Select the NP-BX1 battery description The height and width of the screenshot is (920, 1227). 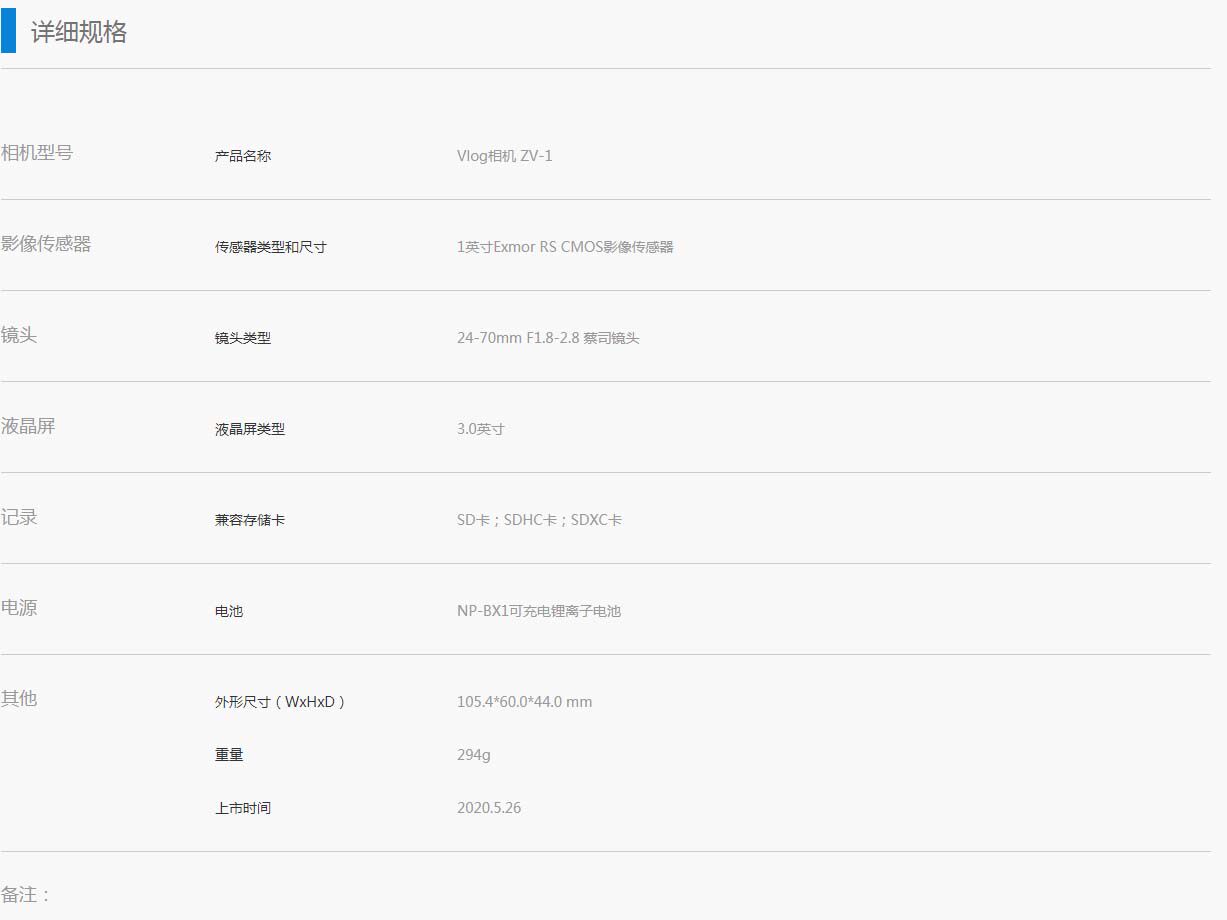coord(539,611)
